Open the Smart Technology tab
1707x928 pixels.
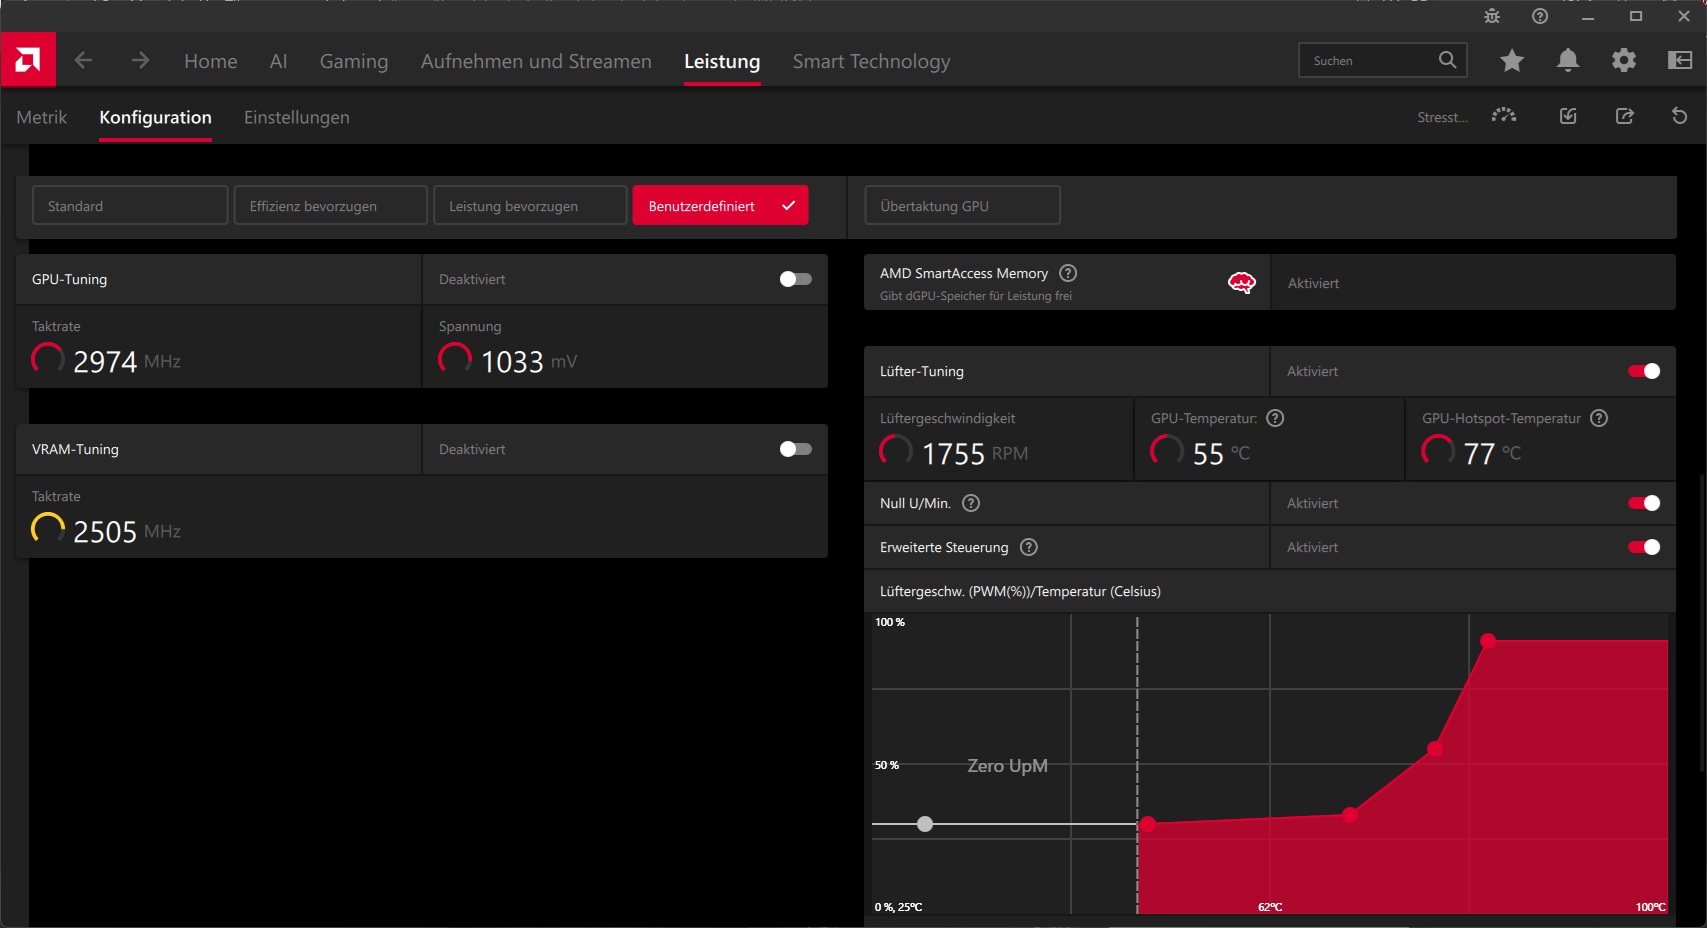click(872, 61)
